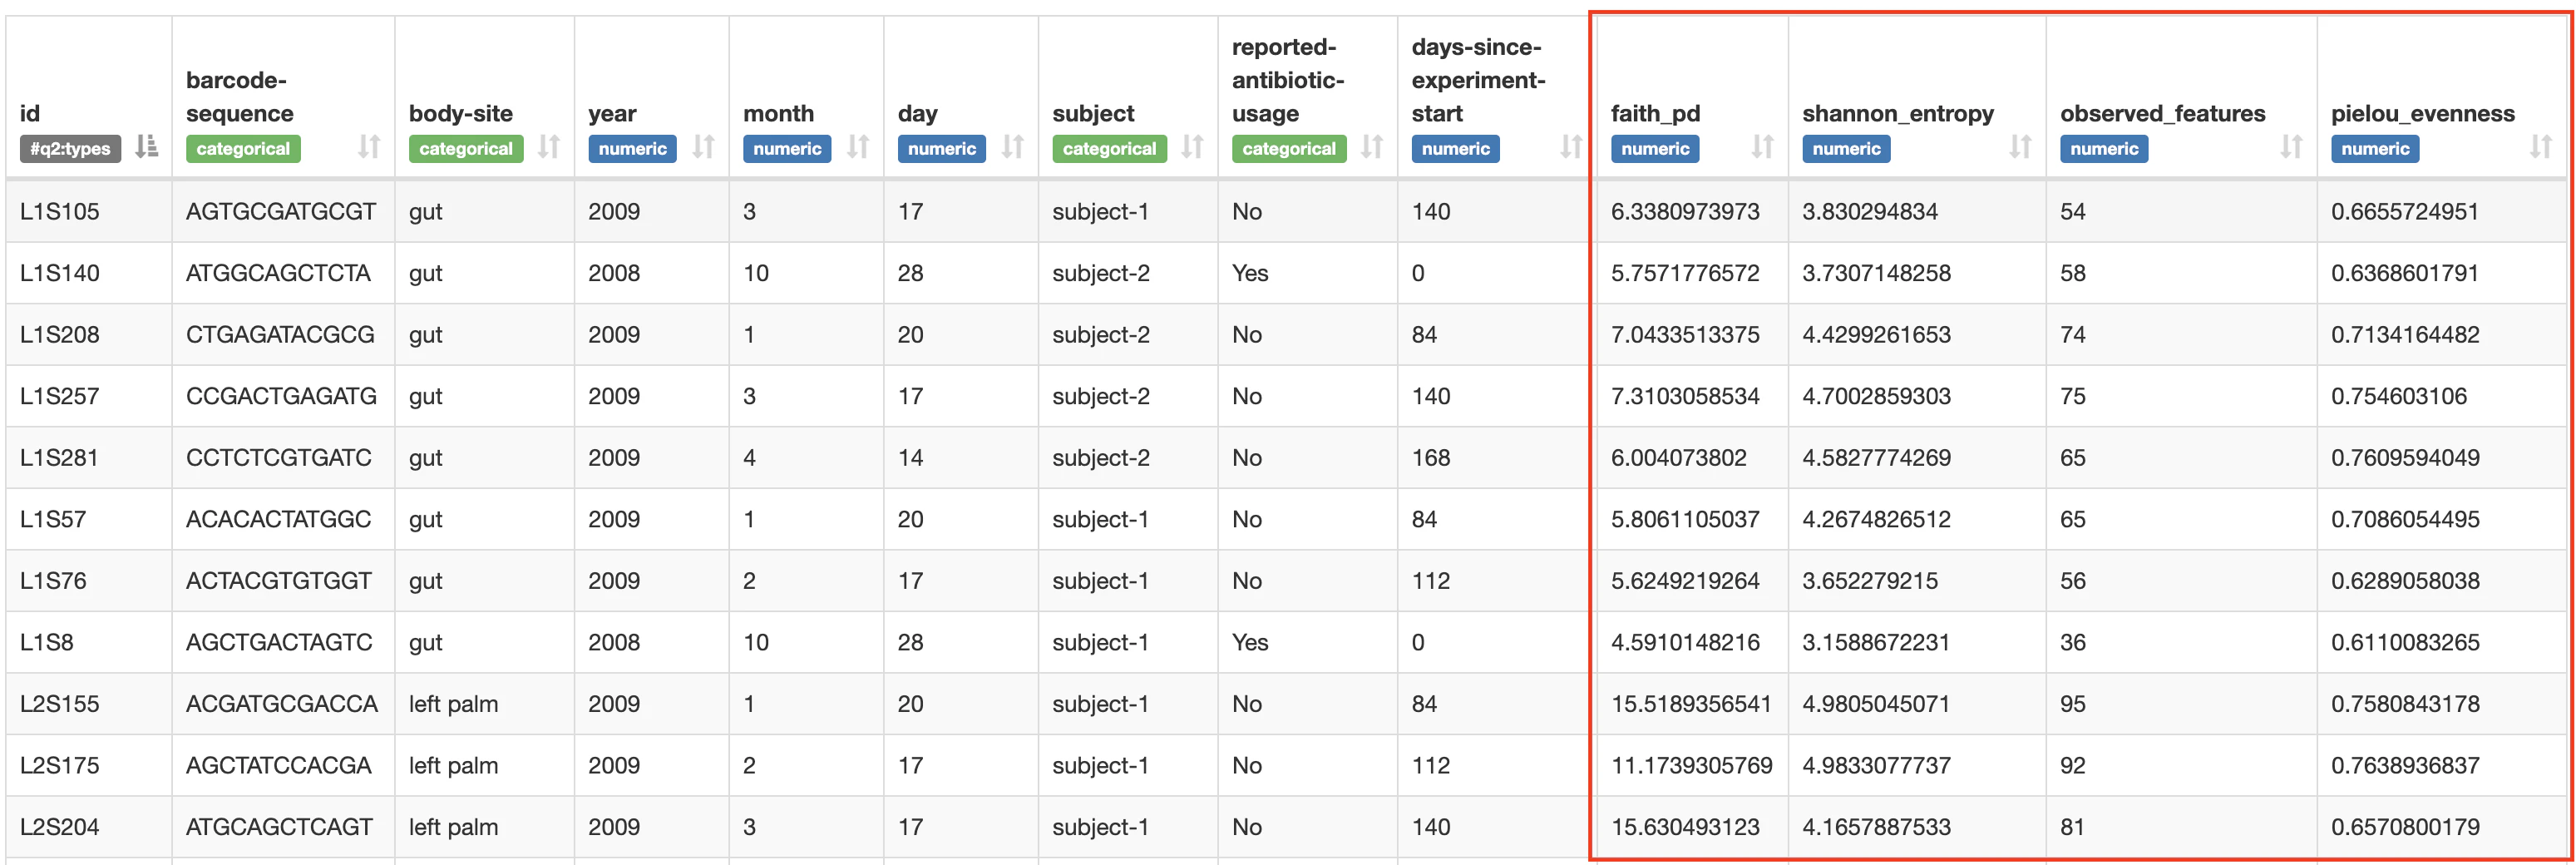2576x865 pixels.
Task: Click the observed_features column header label
Action: (x=2162, y=114)
